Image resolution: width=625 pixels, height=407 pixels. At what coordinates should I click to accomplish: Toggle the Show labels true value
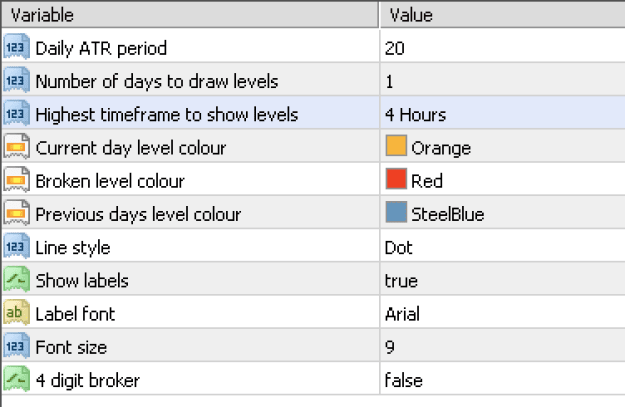[x=401, y=281]
